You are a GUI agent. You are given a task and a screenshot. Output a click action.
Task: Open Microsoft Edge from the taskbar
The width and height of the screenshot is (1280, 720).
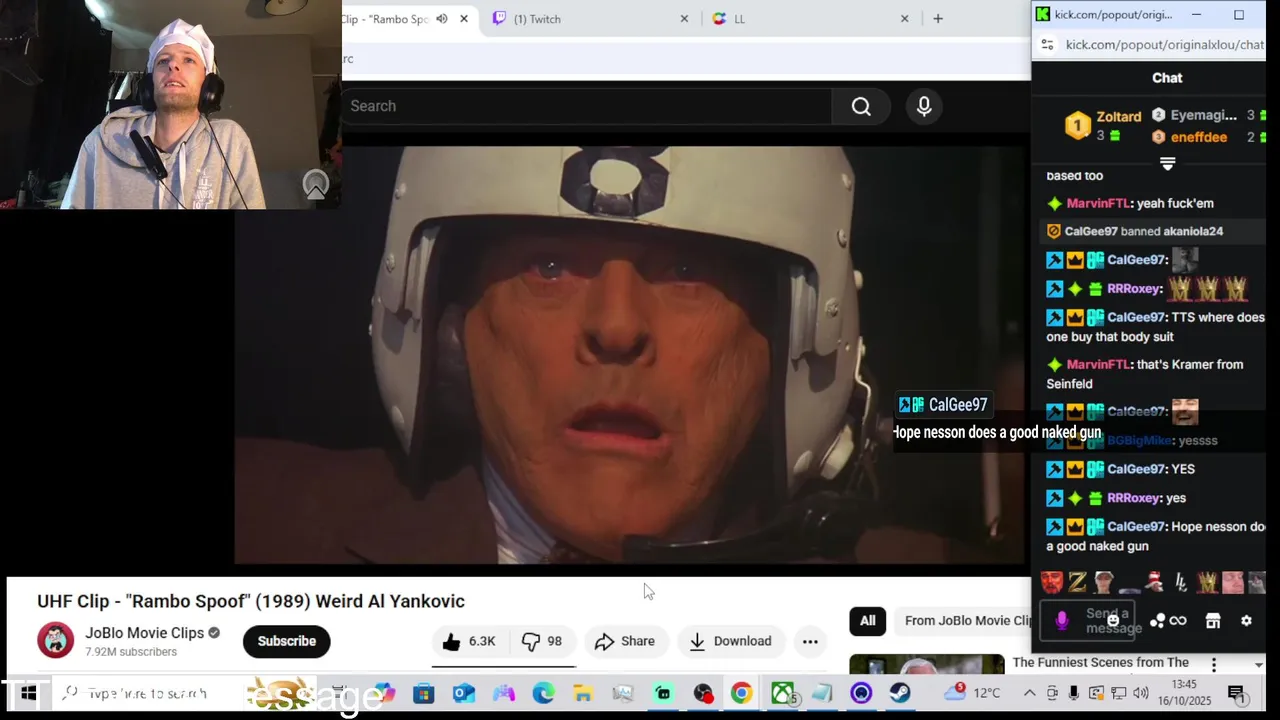pyautogui.click(x=543, y=693)
